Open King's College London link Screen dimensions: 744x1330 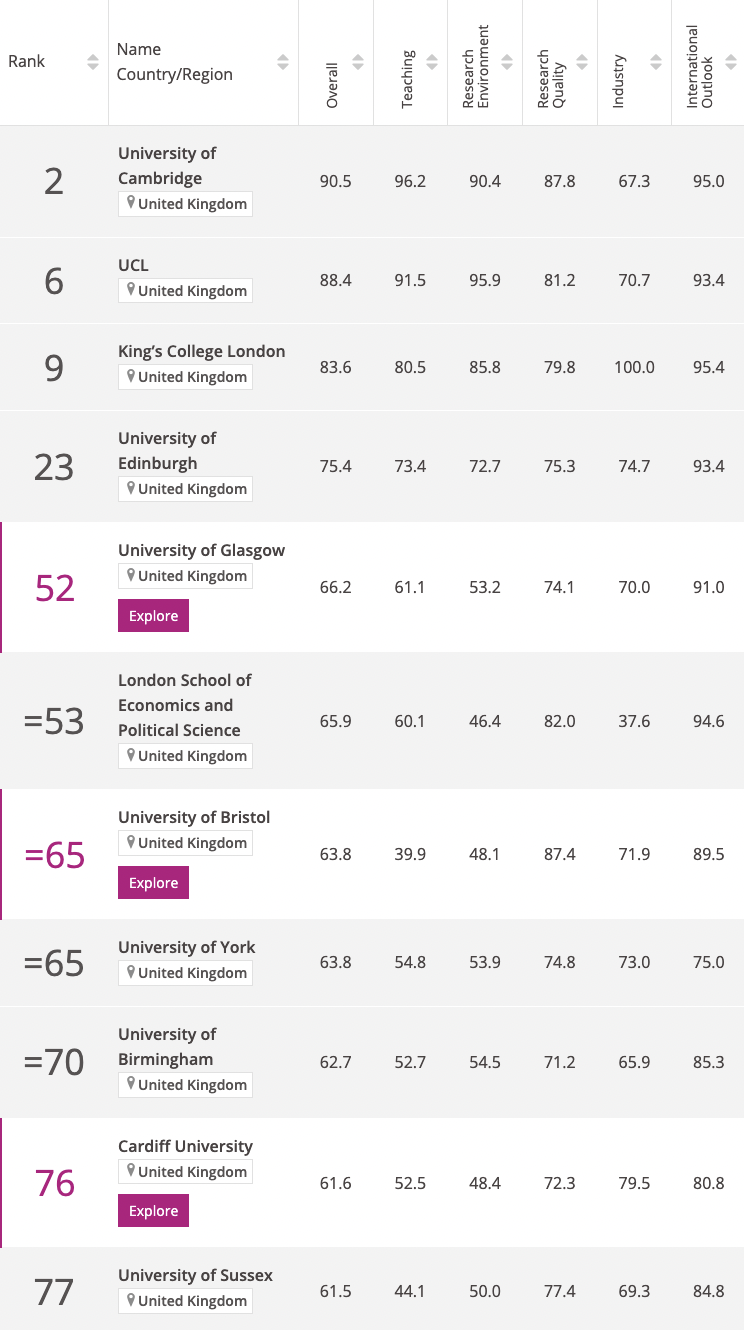pyautogui.click(x=202, y=351)
